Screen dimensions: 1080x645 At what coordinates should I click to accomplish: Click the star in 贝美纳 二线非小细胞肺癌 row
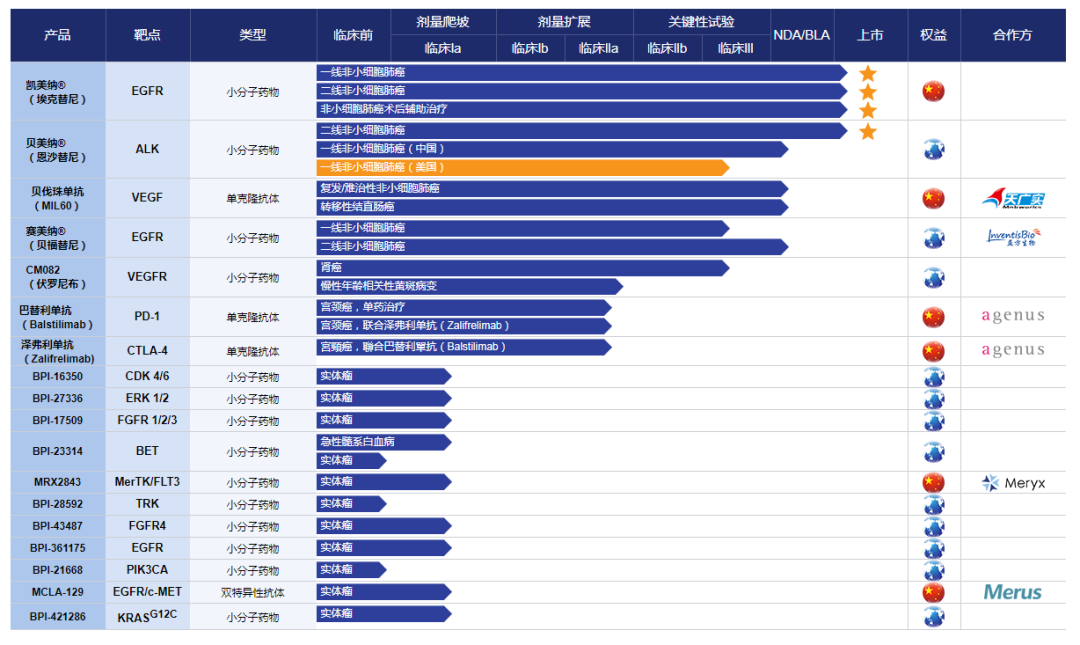(x=868, y=131)
